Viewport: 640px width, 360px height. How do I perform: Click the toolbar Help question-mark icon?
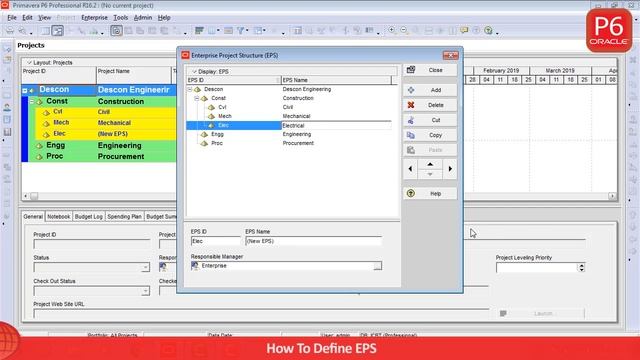(488, 30)
